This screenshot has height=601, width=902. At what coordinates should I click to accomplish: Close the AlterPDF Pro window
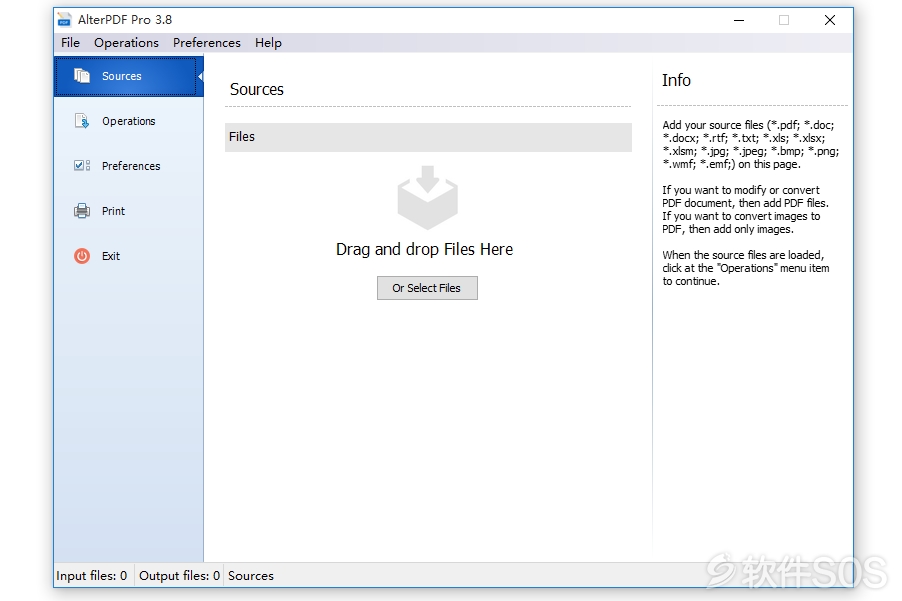coord(830,20)
